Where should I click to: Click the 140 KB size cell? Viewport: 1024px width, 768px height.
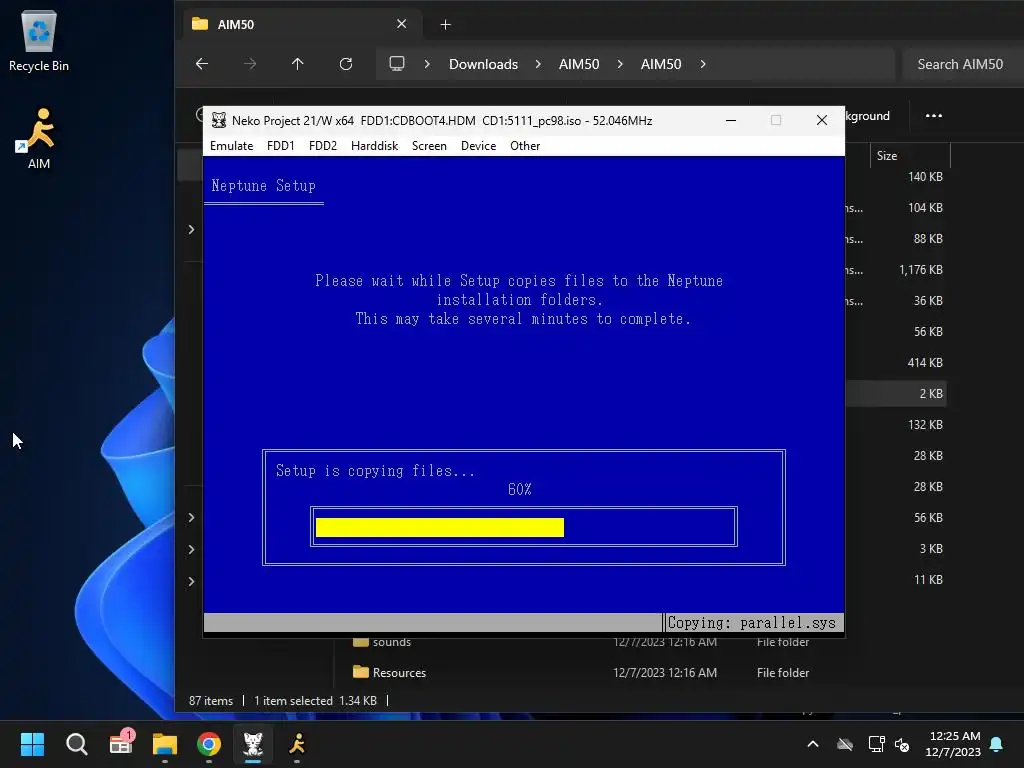coord(925,176)
